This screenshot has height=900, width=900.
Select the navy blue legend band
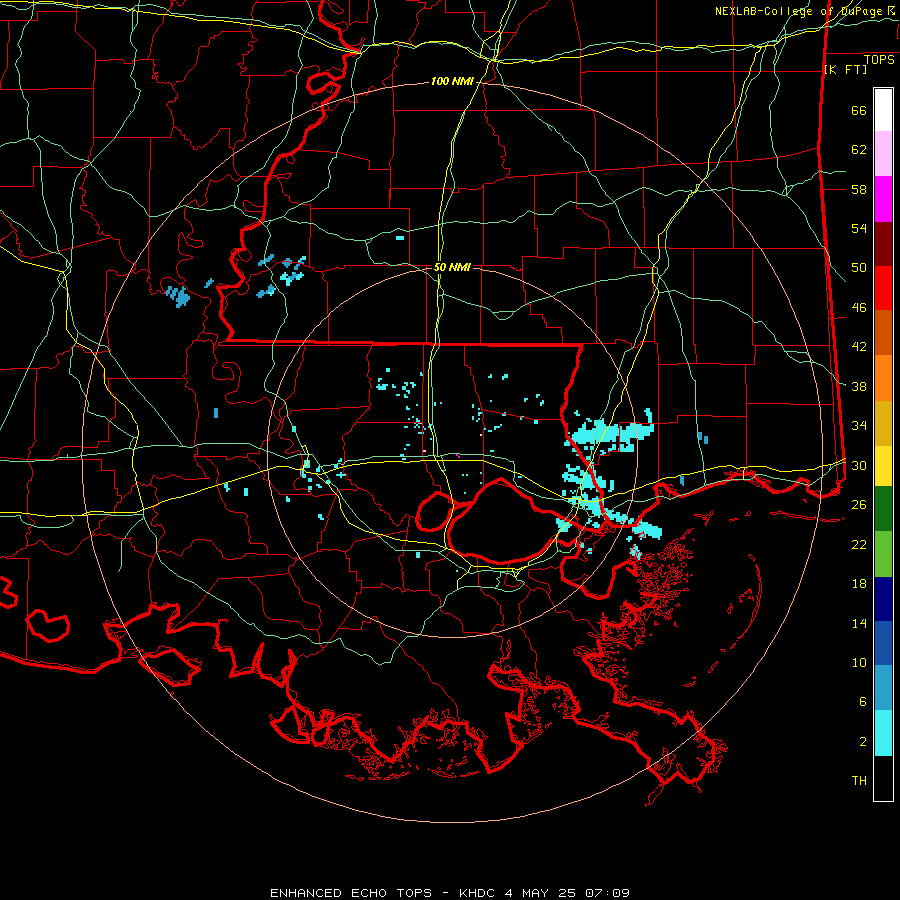(883, 599)
